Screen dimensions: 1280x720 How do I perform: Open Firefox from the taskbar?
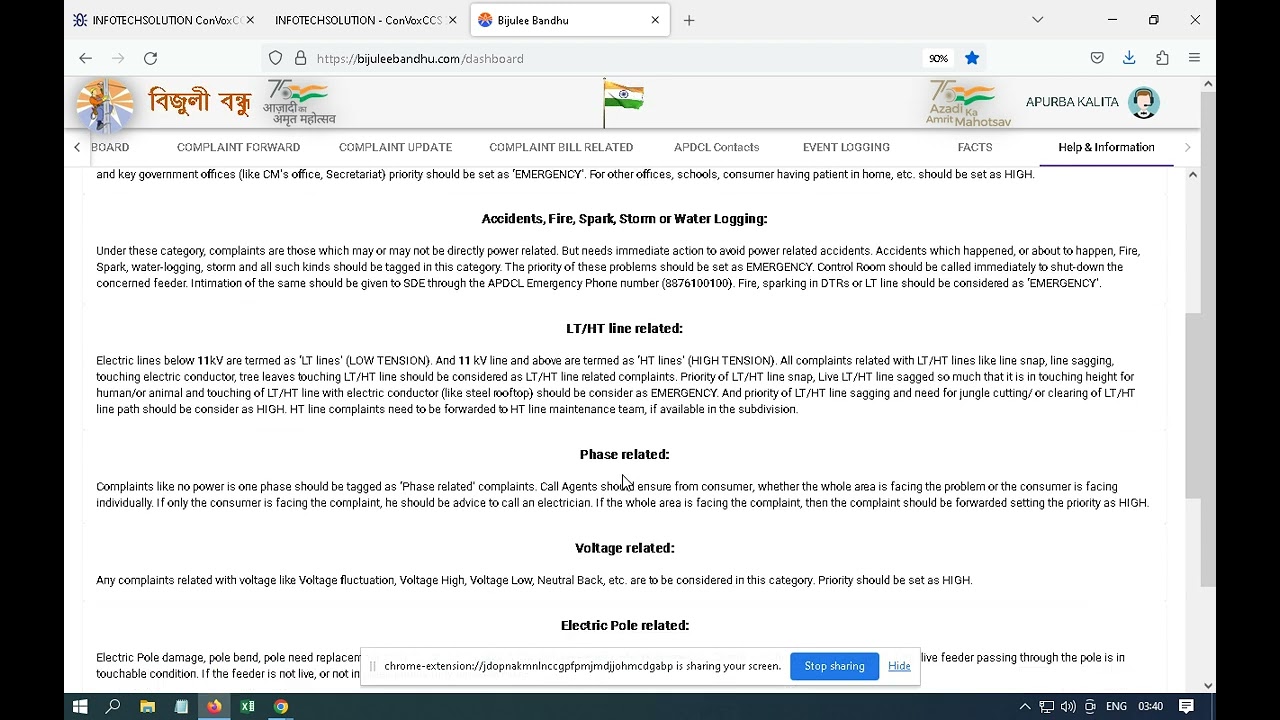point(214,706)
